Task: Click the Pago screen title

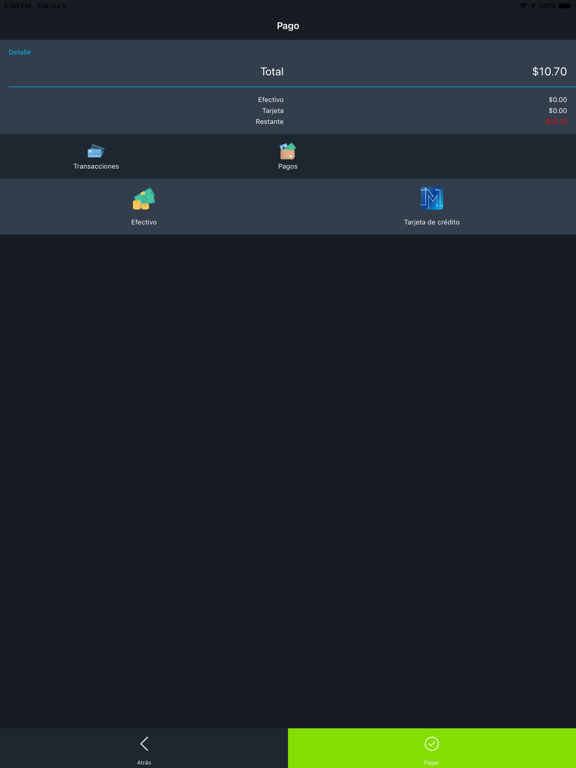Action: pyautogui.click(x=288, y=26)
